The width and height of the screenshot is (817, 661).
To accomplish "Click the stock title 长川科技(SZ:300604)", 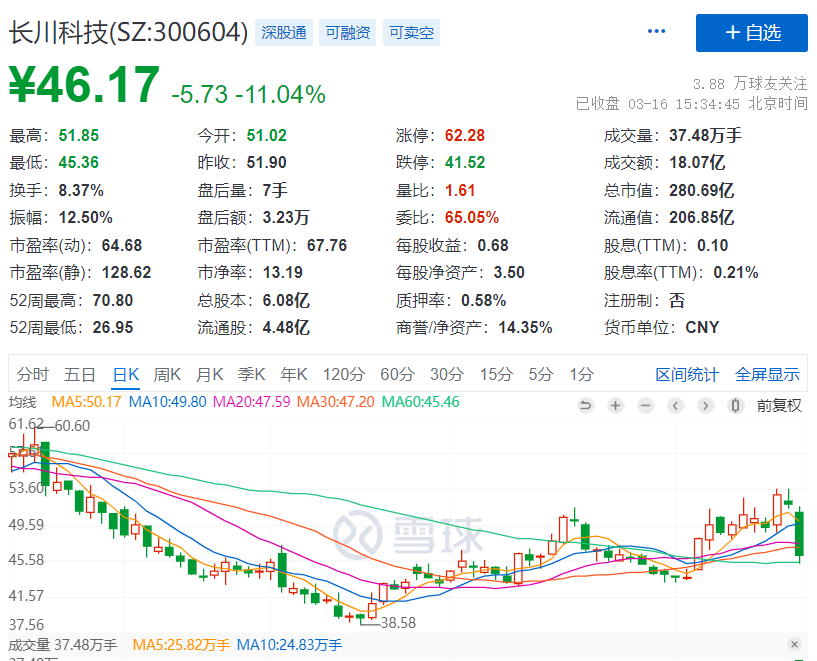I will coord(128,32).
